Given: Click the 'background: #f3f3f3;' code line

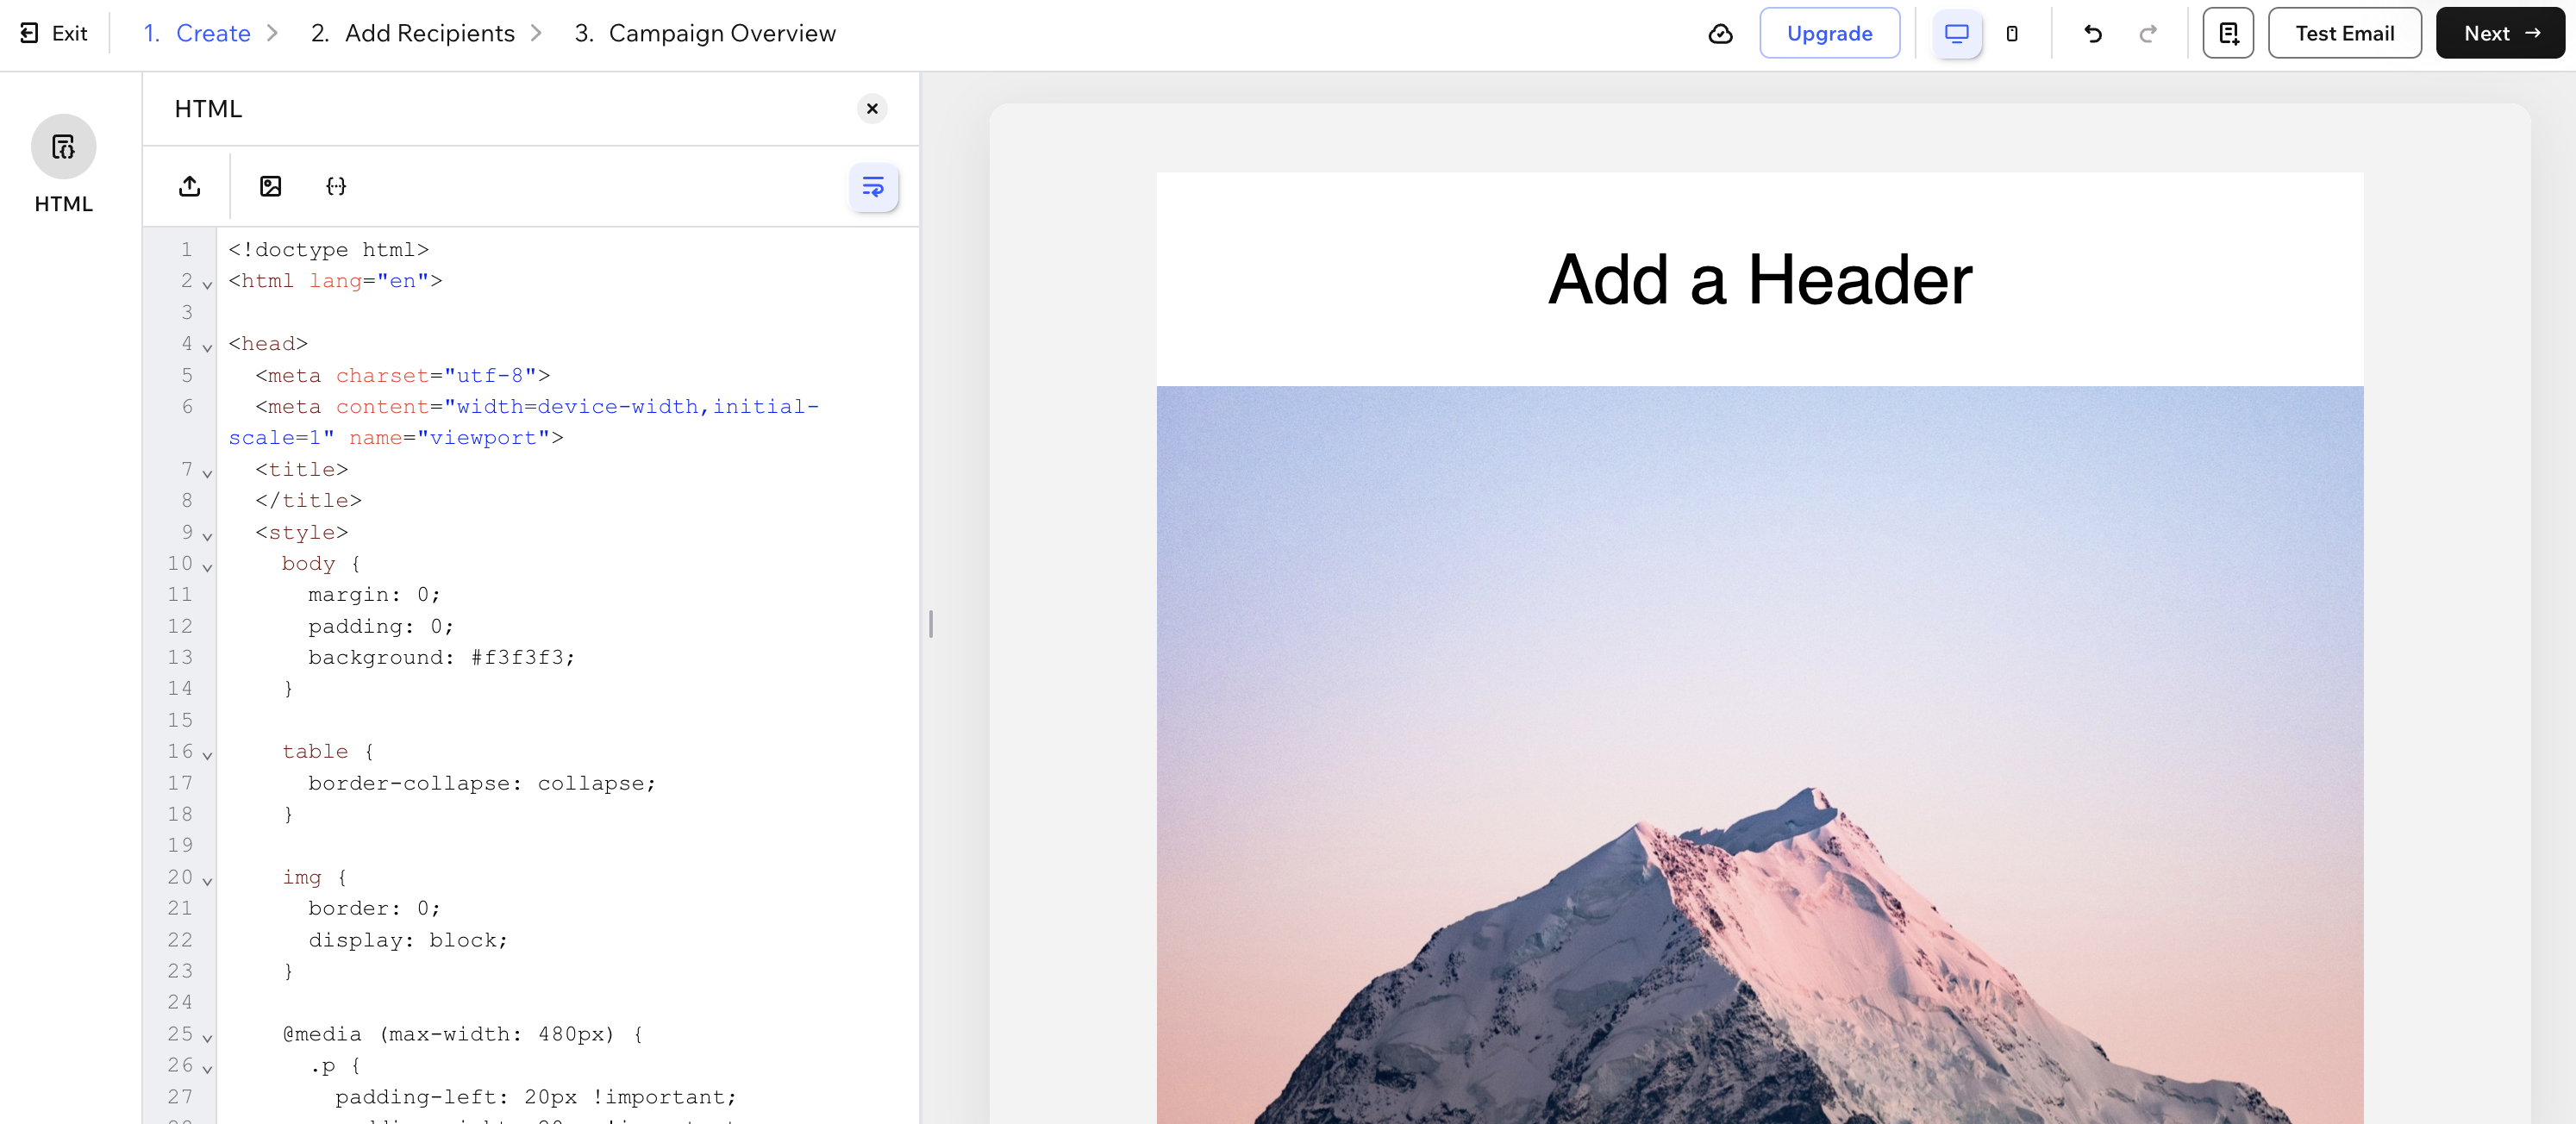Looking at the screenshot, I should pyautogui.click(x=441, y=657).
